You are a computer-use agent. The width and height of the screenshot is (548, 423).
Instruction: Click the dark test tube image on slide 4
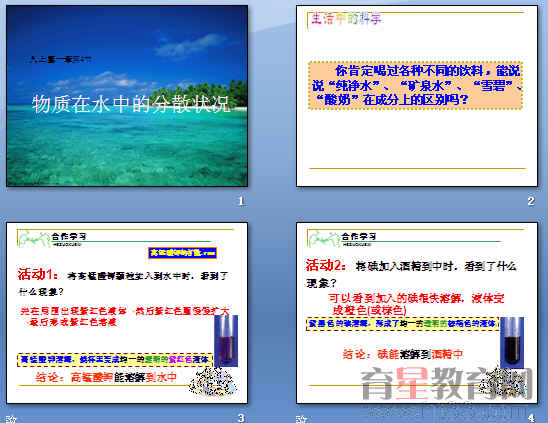(x=512, y=343)
